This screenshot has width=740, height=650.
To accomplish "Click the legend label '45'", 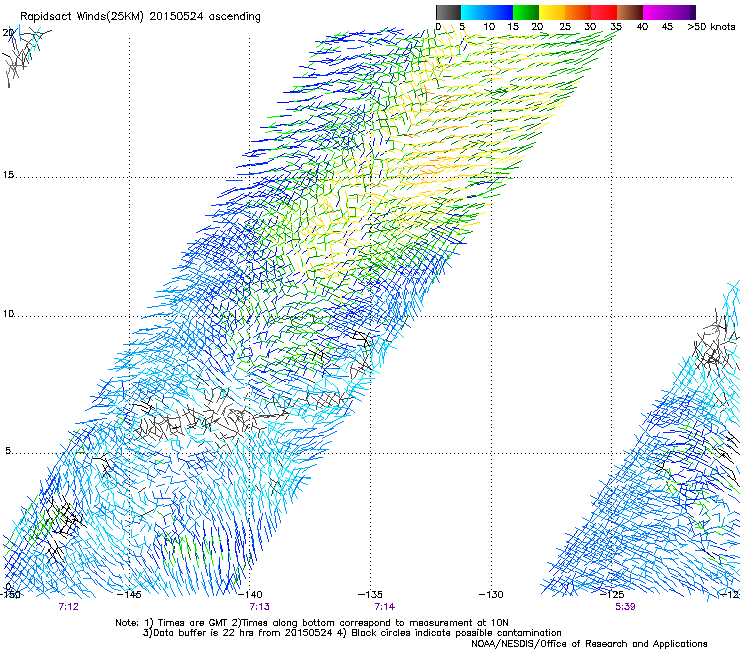I will click(x=667, y=27).
